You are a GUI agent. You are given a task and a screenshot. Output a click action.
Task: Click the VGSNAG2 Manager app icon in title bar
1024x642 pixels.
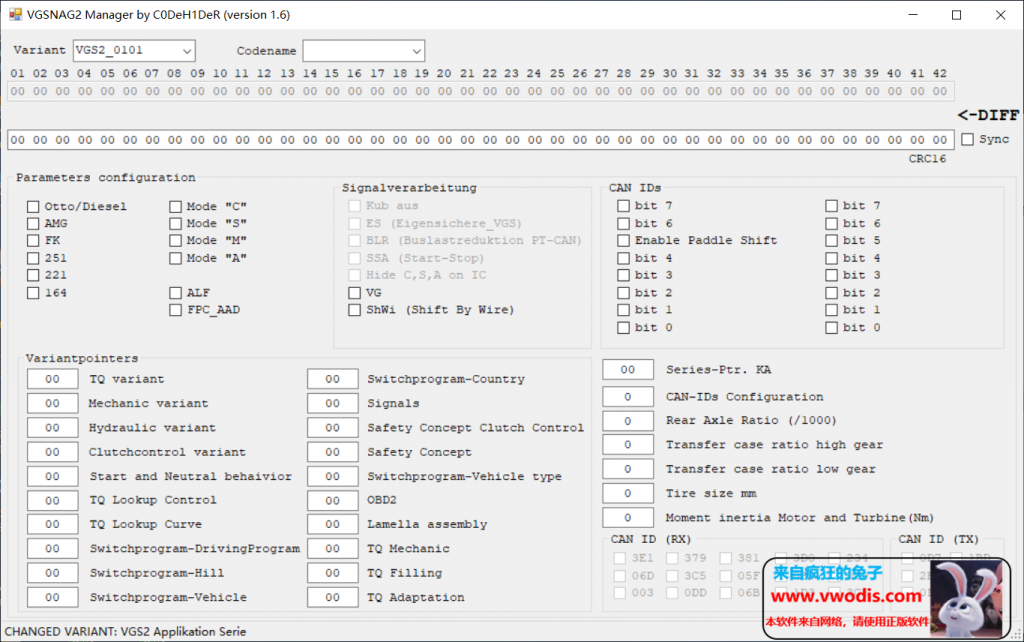click(x=15, y=15)
